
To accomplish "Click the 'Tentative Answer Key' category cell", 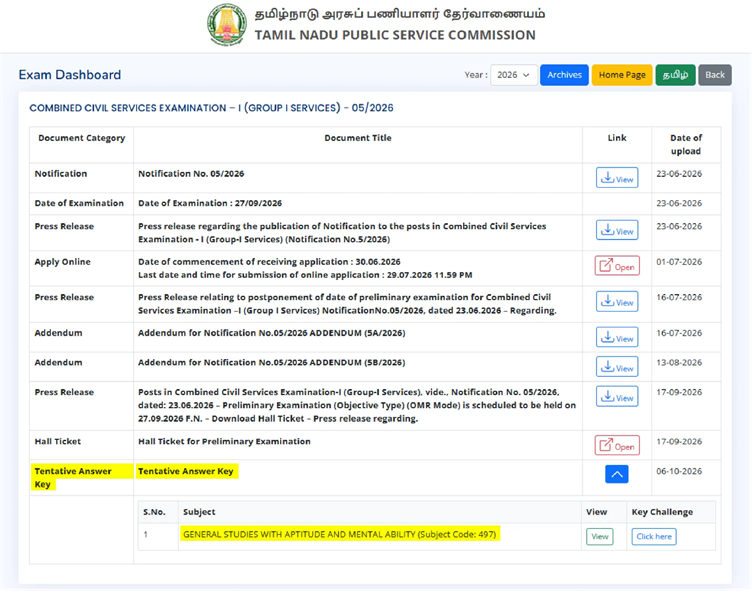I will [82, 477].
